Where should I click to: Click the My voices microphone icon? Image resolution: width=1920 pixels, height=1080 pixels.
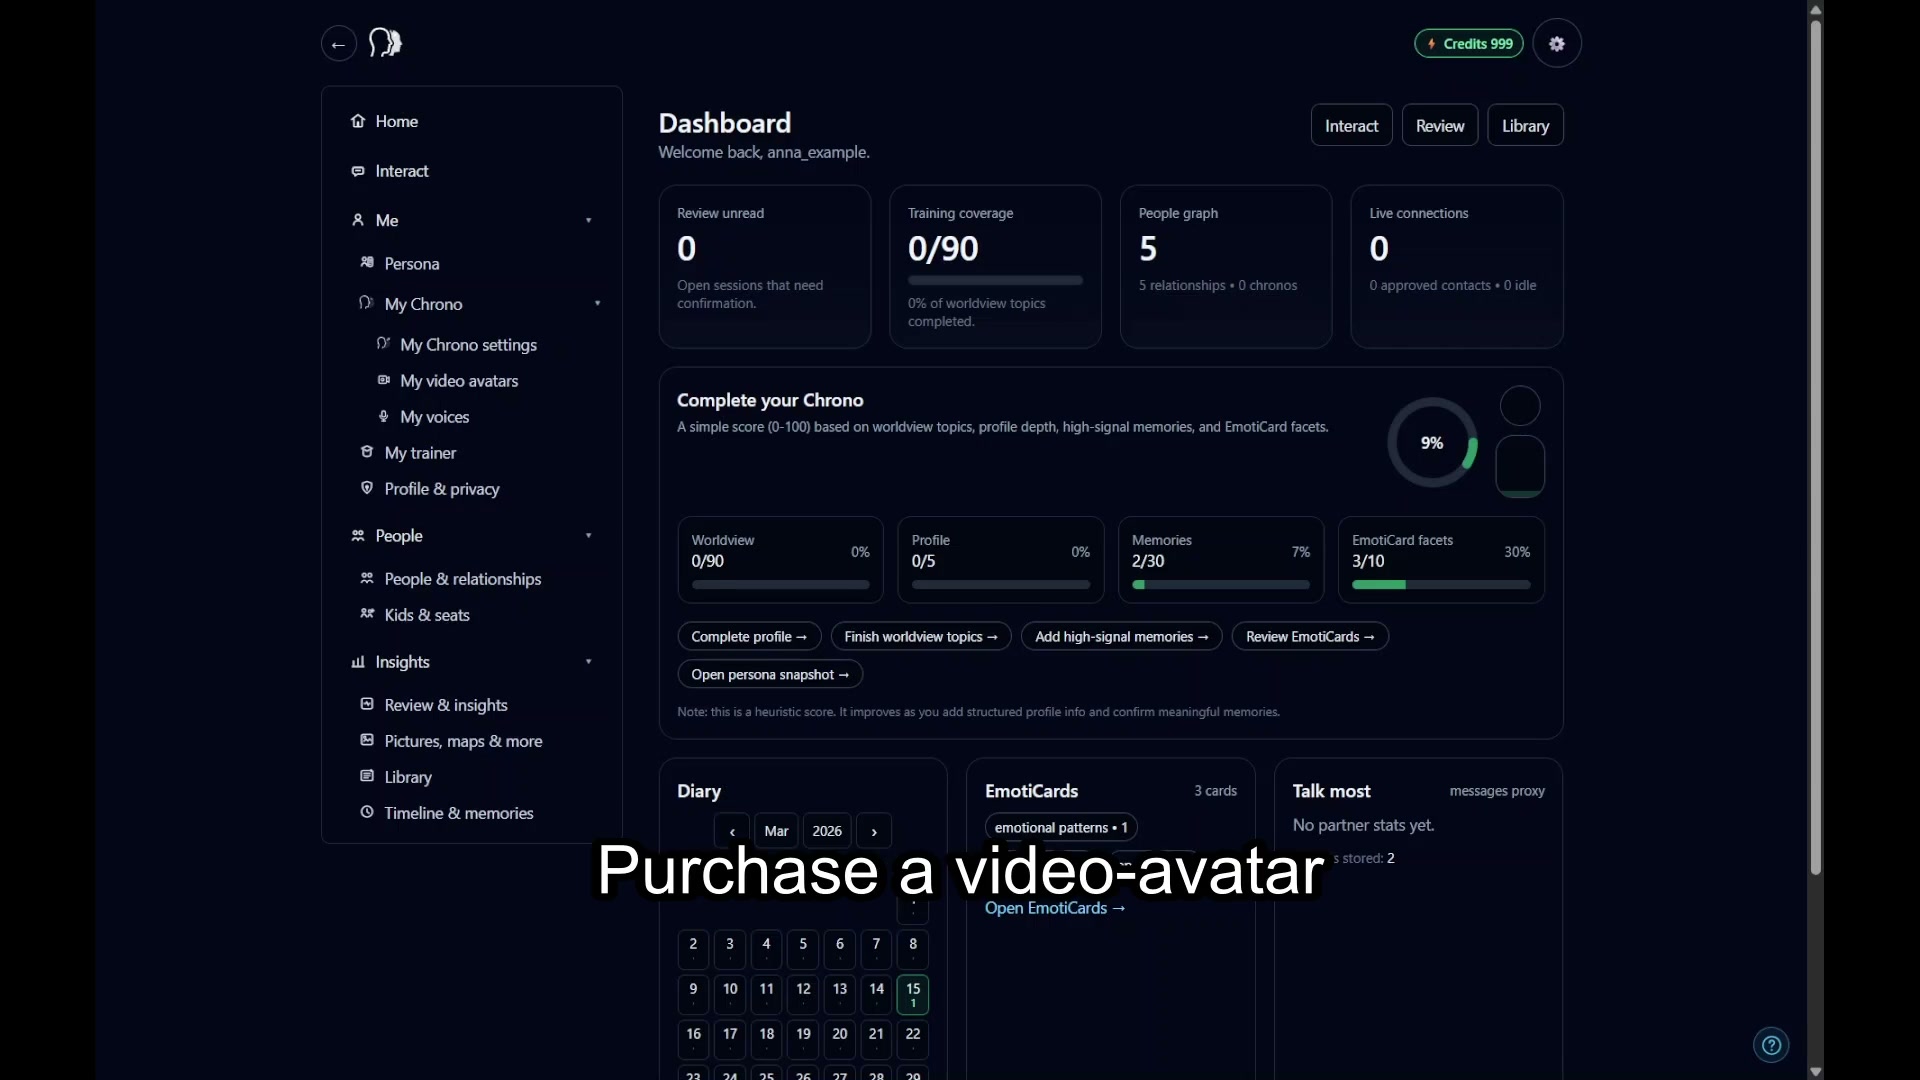(x=383, y=416)
